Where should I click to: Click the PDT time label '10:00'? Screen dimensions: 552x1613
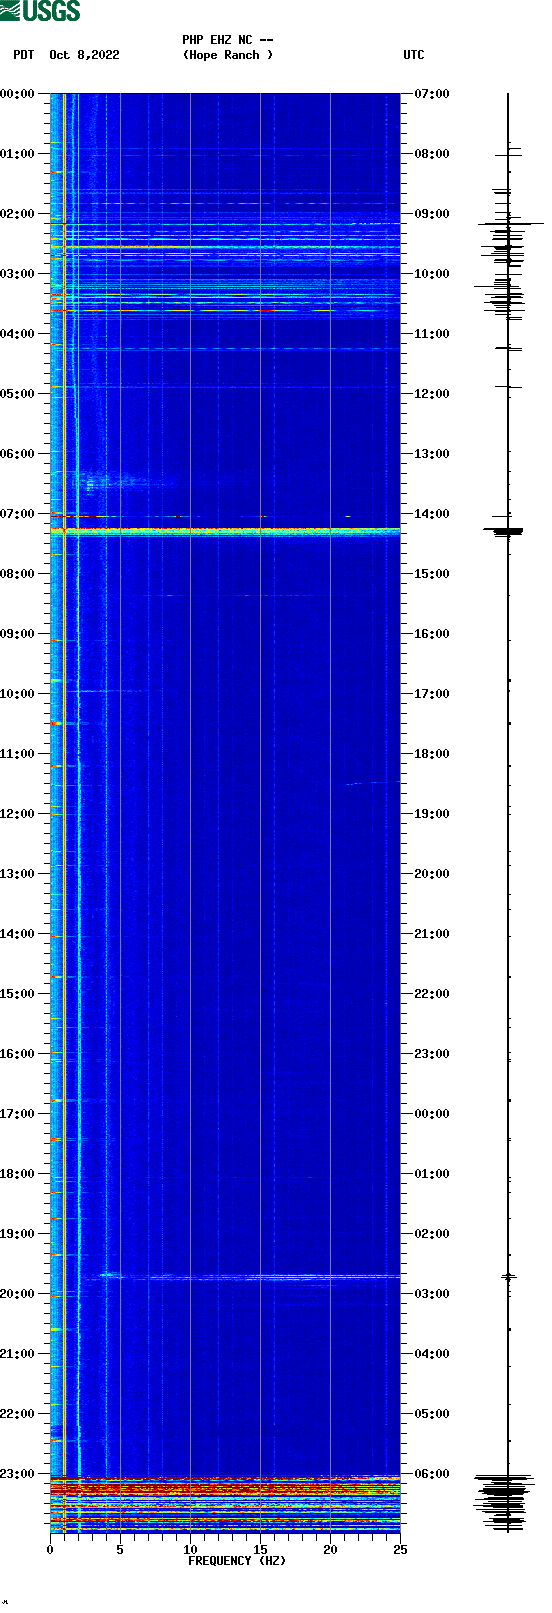tap(17, 694)
